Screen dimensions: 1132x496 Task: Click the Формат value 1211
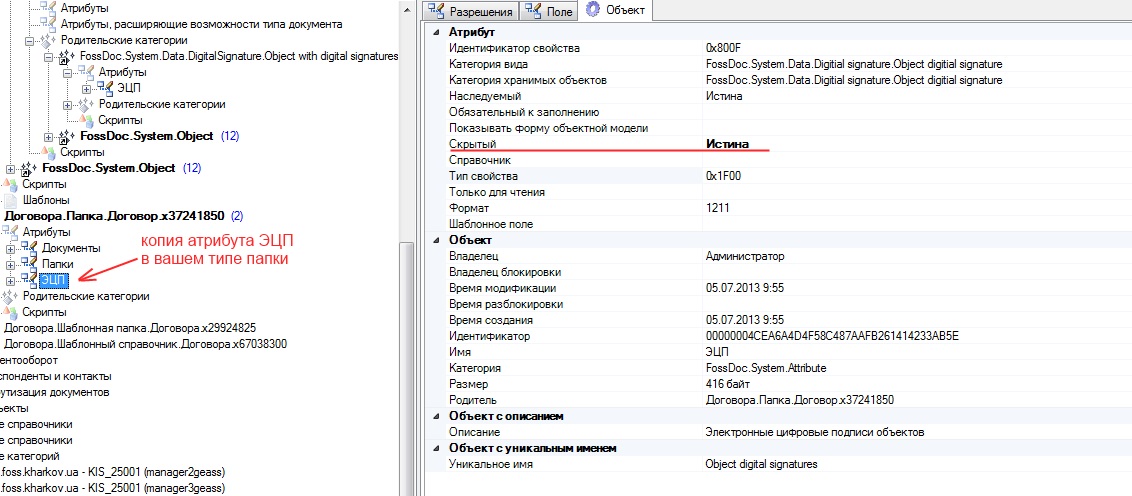pyautogui.click(x=718, y=208)
